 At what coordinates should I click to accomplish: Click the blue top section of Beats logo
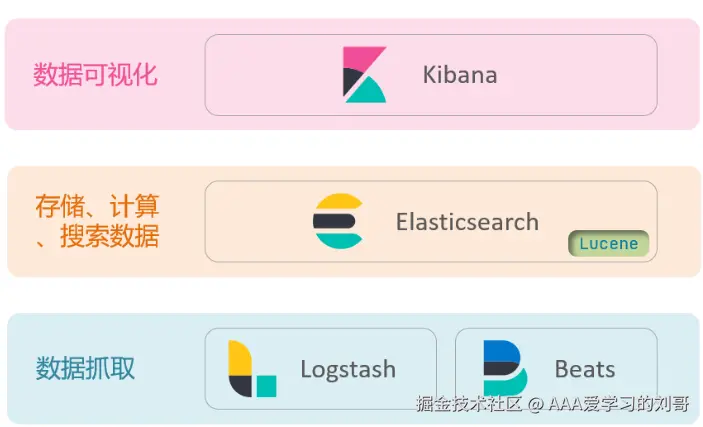(501, 351)
